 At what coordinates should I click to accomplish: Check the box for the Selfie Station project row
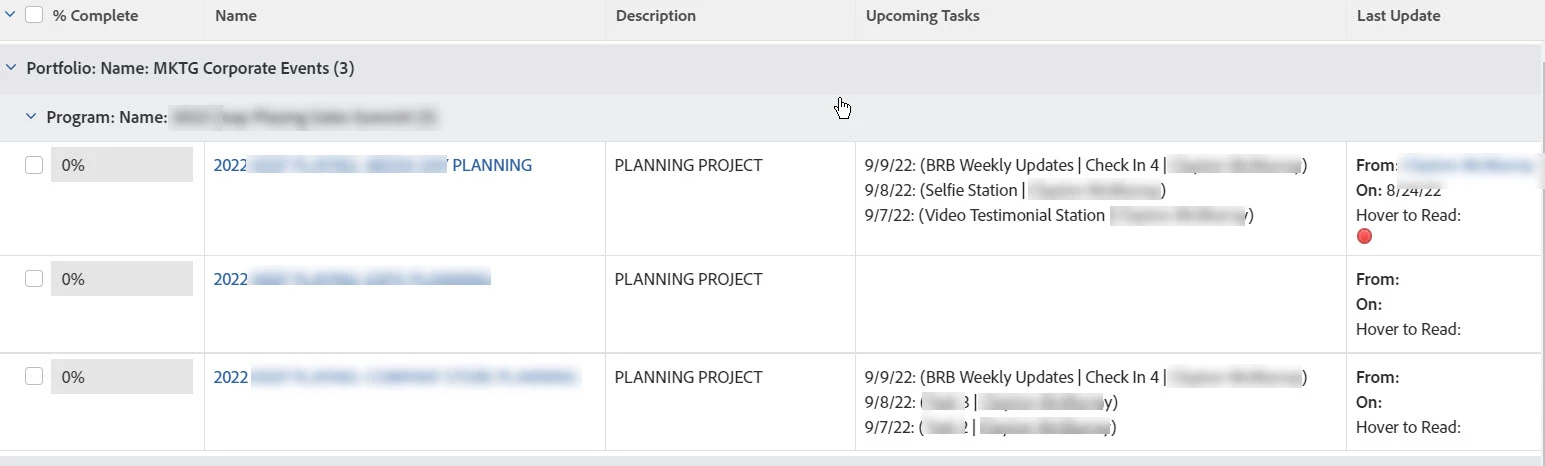(34, 166)
